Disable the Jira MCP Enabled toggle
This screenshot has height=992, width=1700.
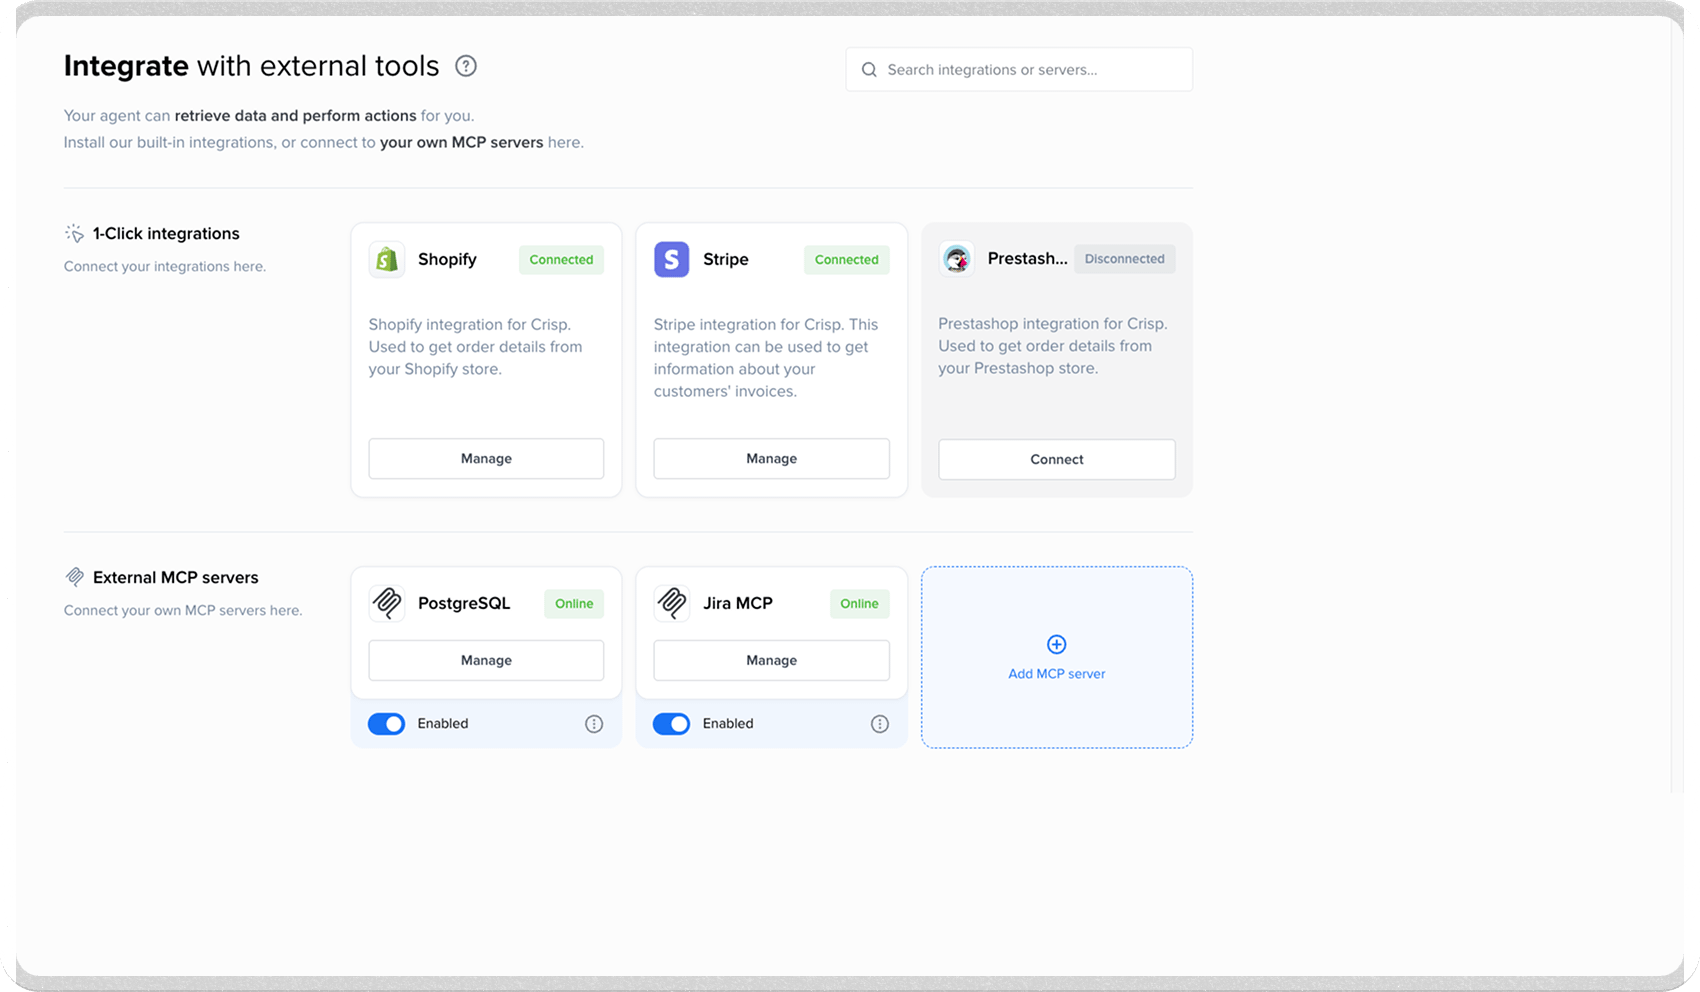click(671, 723)
